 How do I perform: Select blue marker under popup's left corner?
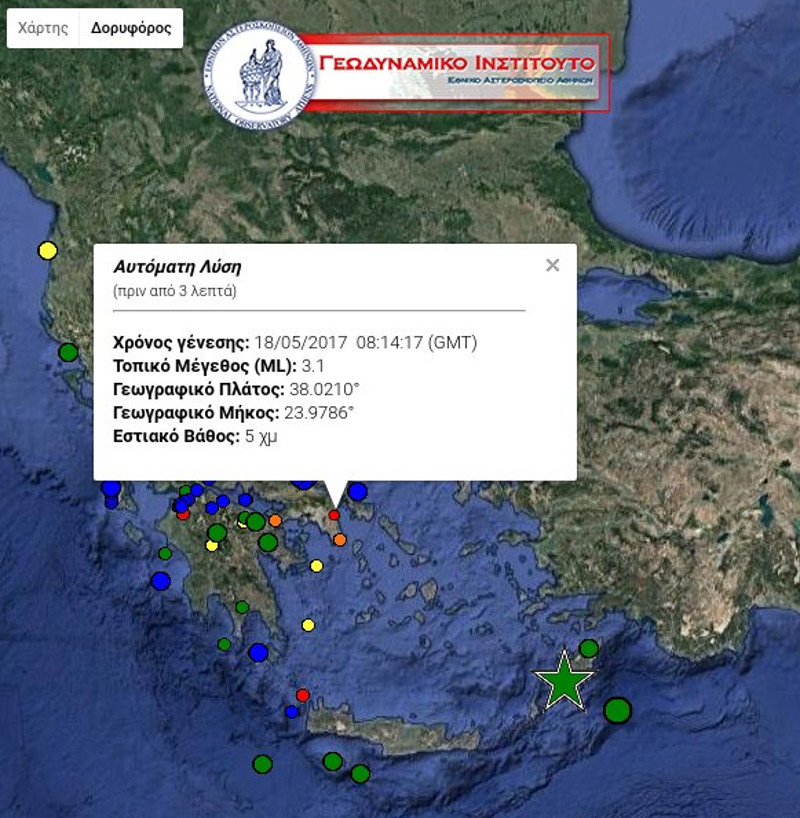pyautogui.click(x=111, y=489)
